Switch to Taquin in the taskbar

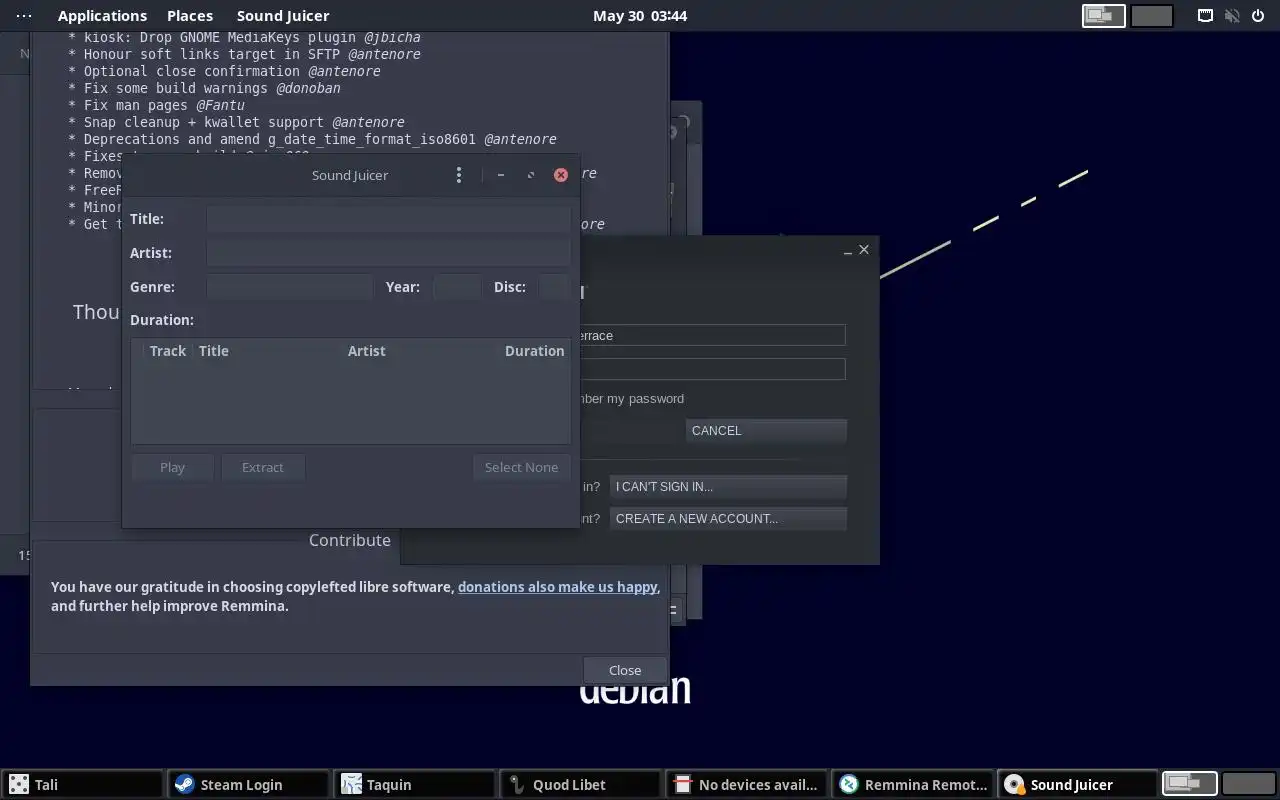tap(415, 785)
